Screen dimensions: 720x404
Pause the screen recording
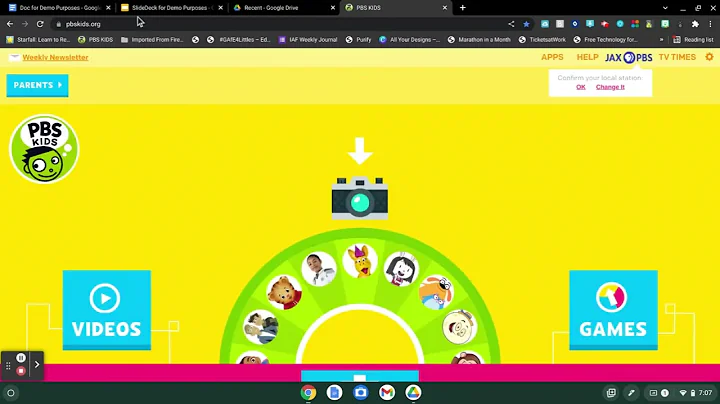click(x=21, y=358)
